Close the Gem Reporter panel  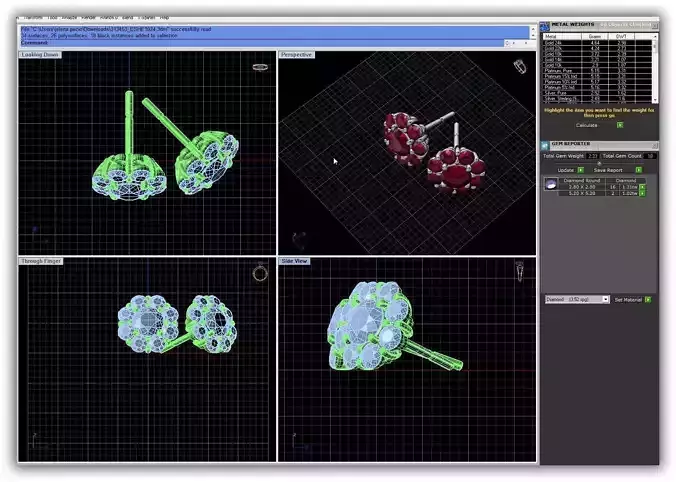655,145
